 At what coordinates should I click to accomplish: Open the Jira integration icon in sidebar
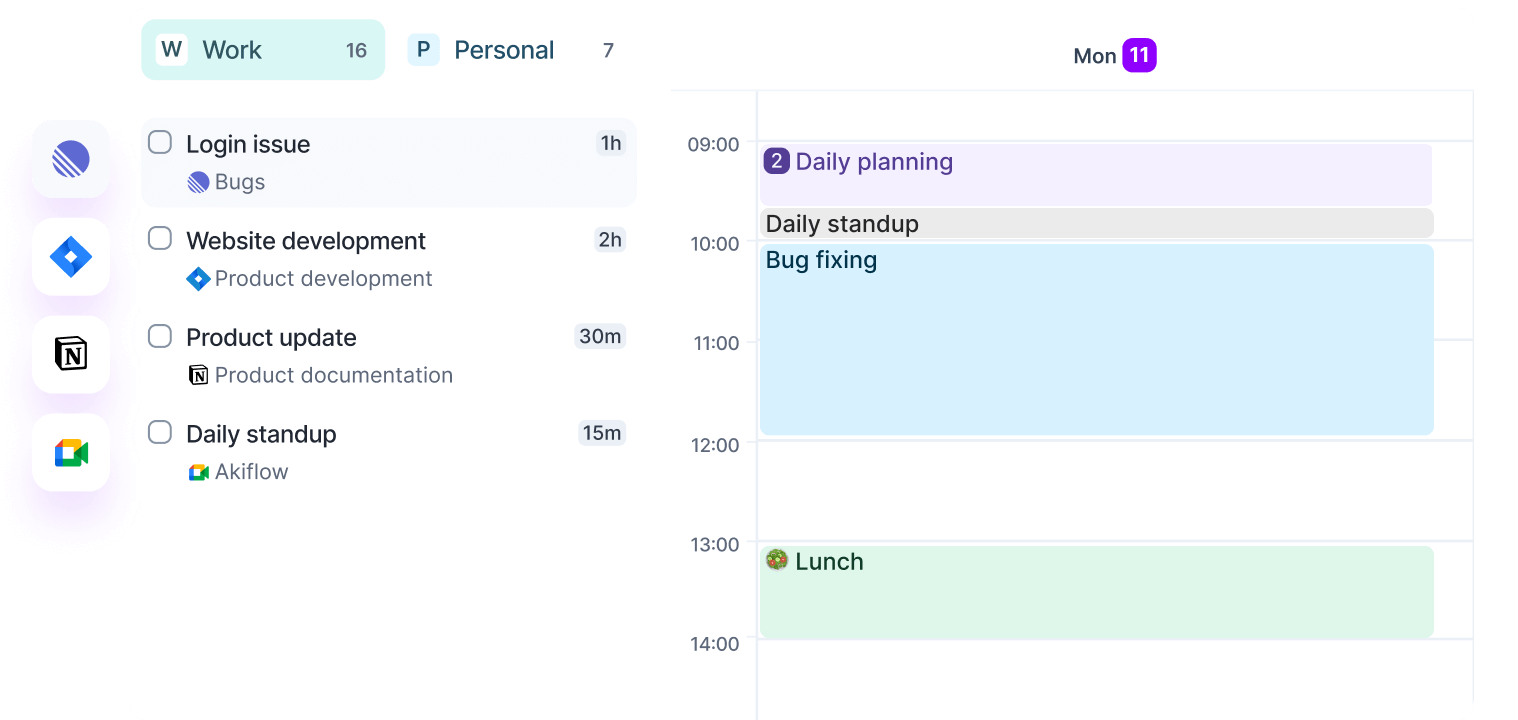(71, 257)
